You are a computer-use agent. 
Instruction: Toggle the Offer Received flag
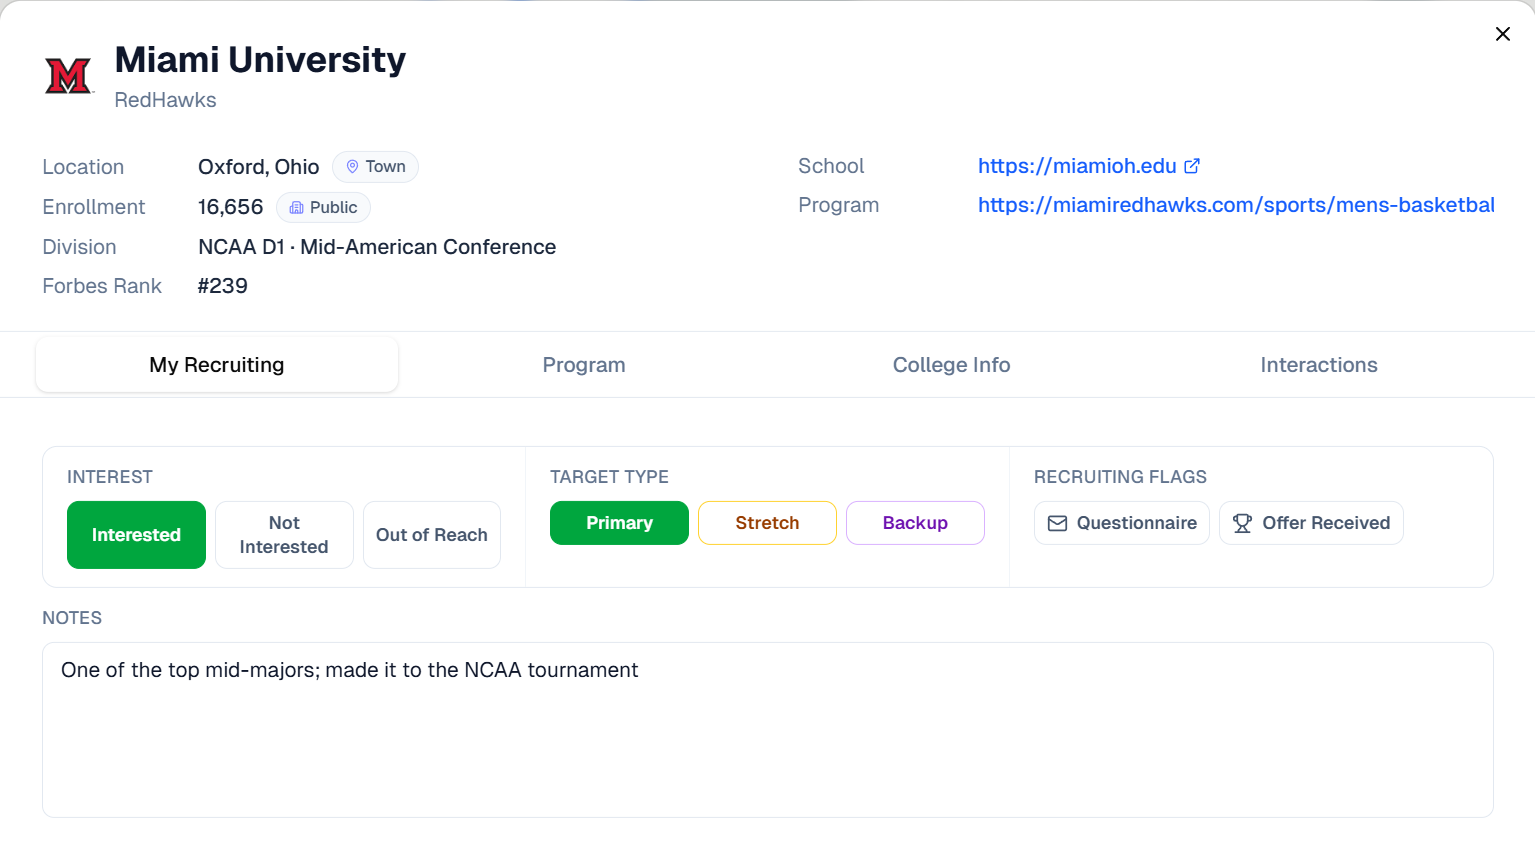point(1311,523)
